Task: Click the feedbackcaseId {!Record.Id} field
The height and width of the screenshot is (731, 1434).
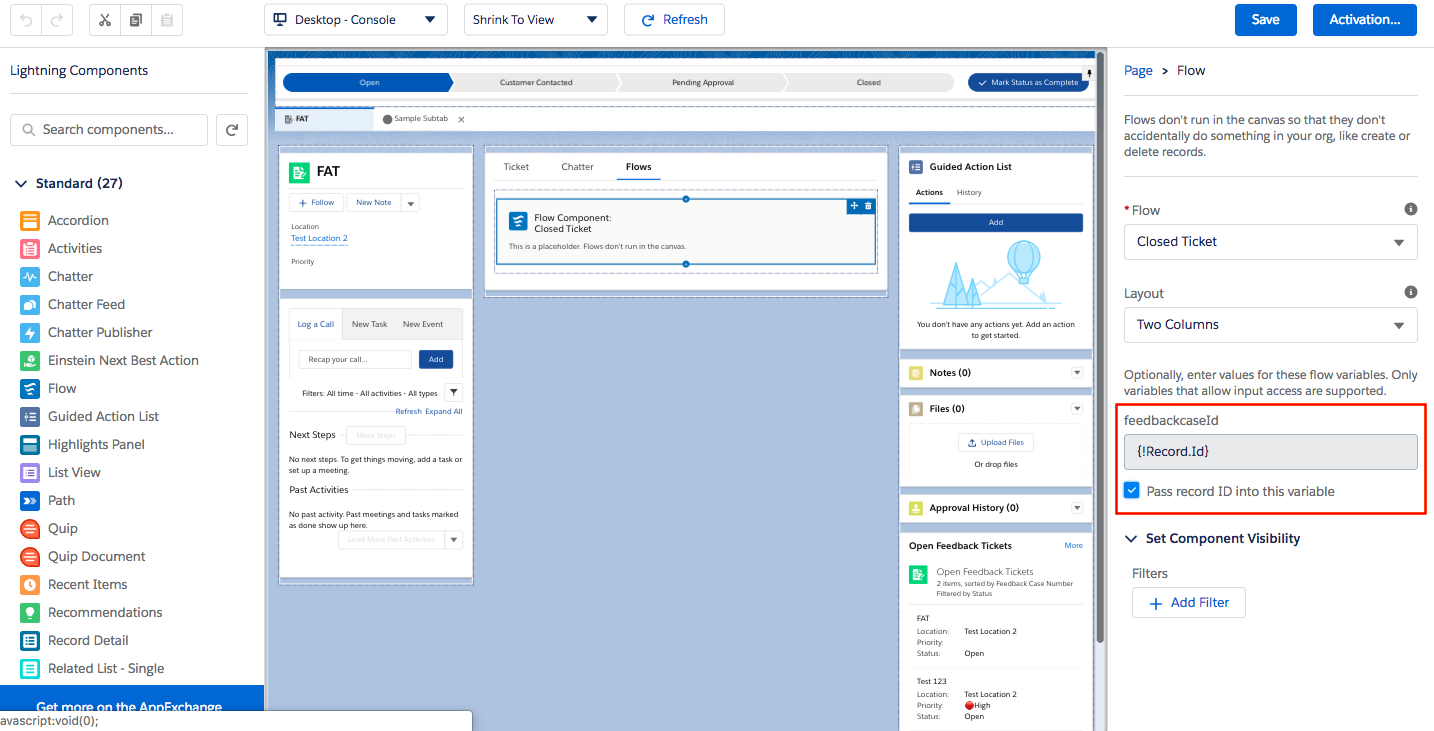Action: point(1271,452)
